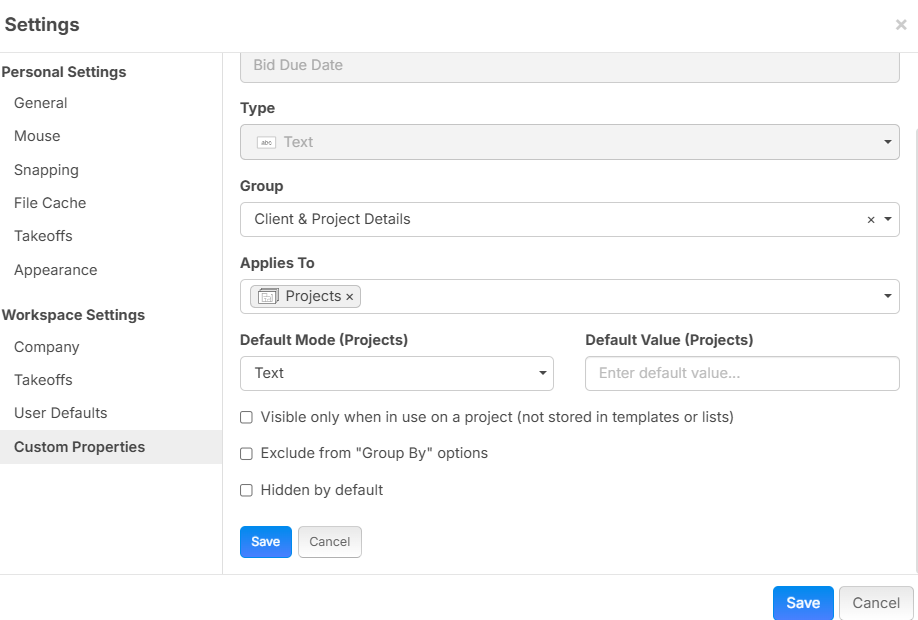The height and width of the screenshot is (620, 918).
Task: Toggle the Hidden by default checkbox
Action: pos(246,491)
